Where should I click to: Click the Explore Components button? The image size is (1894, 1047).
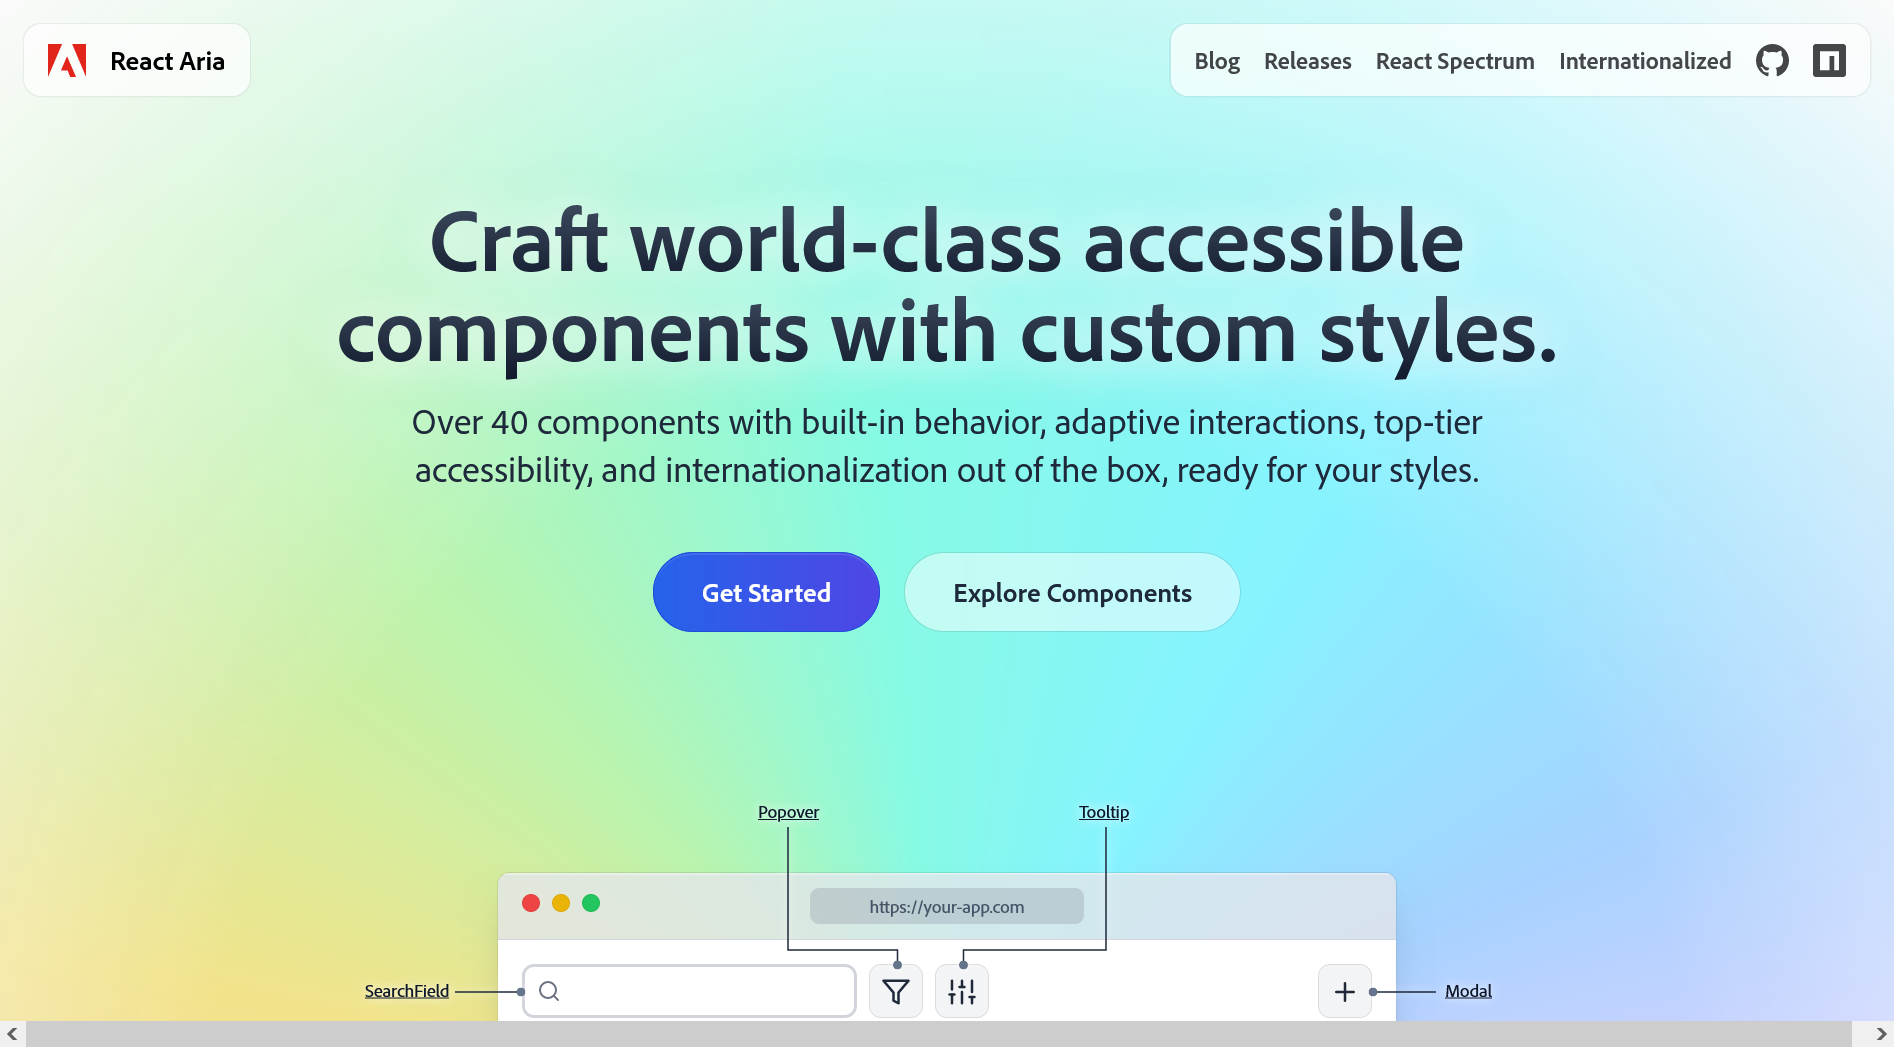(1071, 592)
